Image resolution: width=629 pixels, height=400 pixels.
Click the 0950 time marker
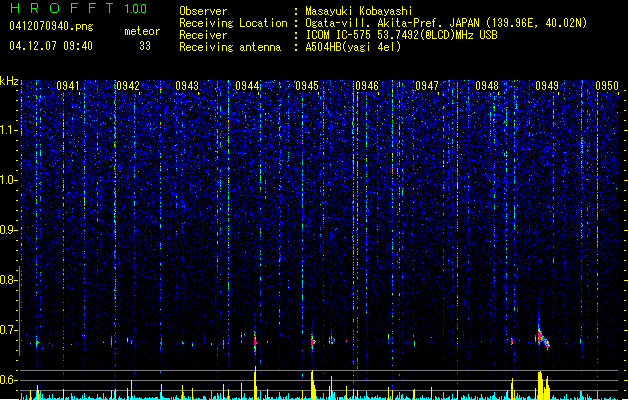pos(607,86)
